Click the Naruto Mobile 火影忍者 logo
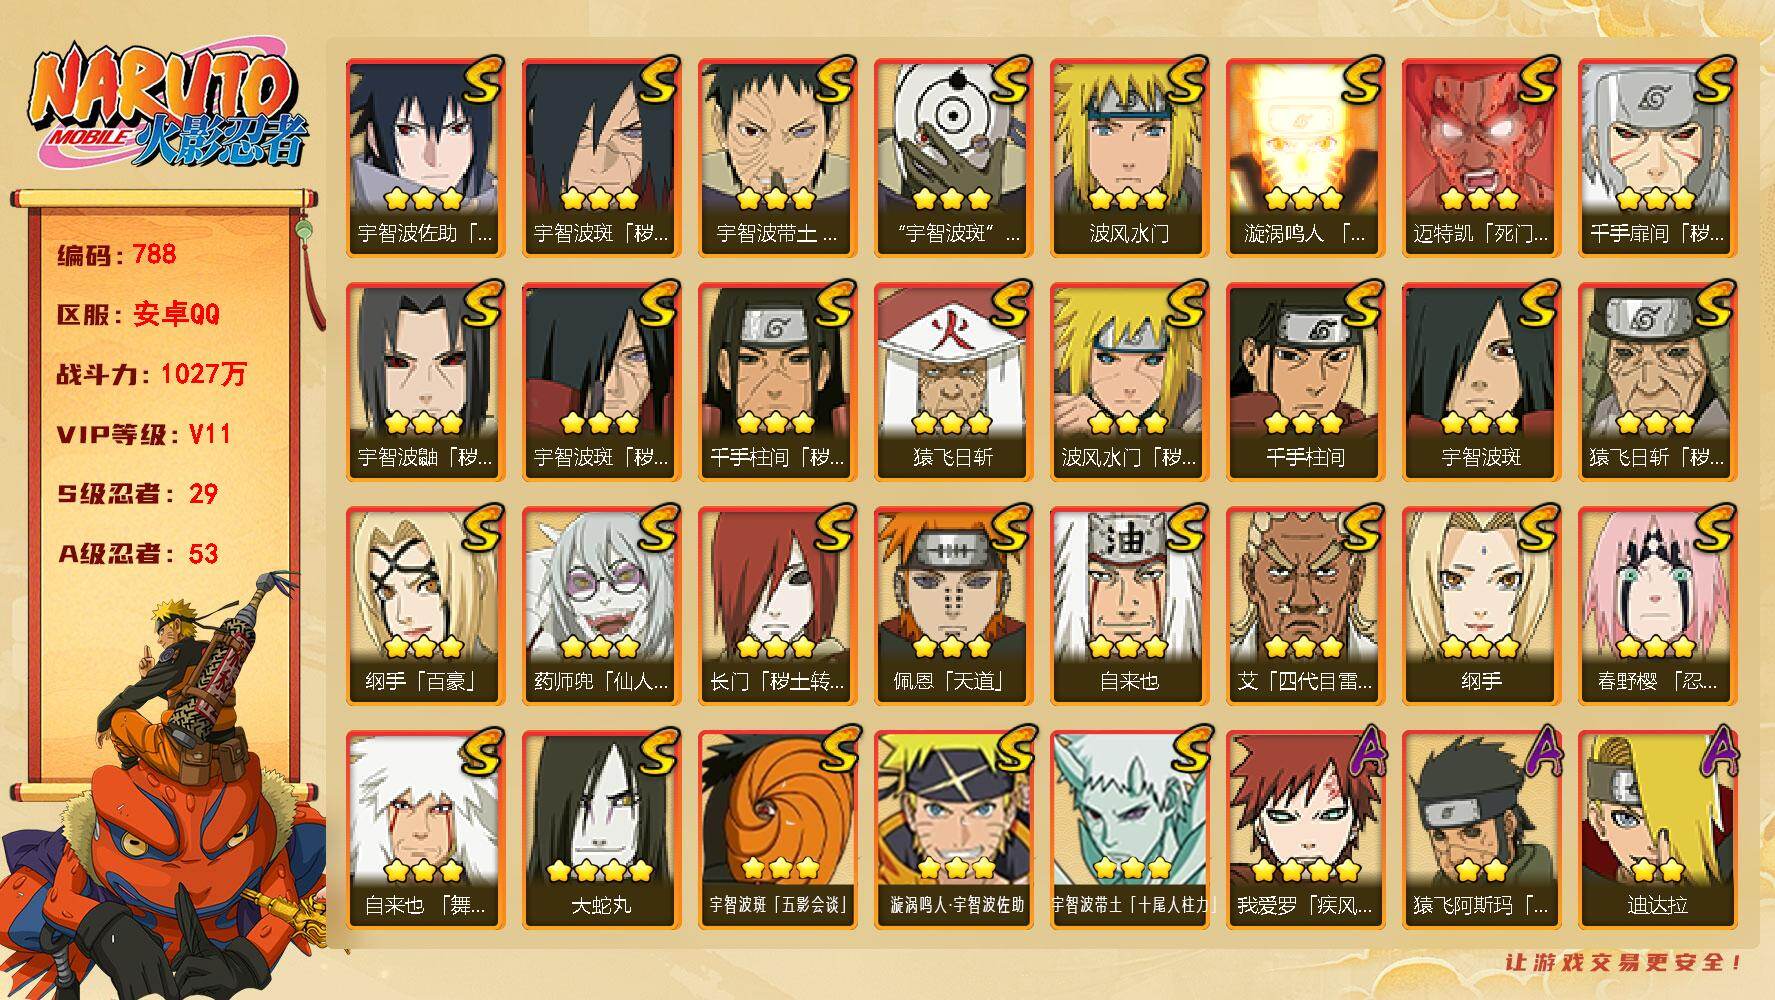The width and height of the screenshot is (1775, 1000). coord(167,107)
